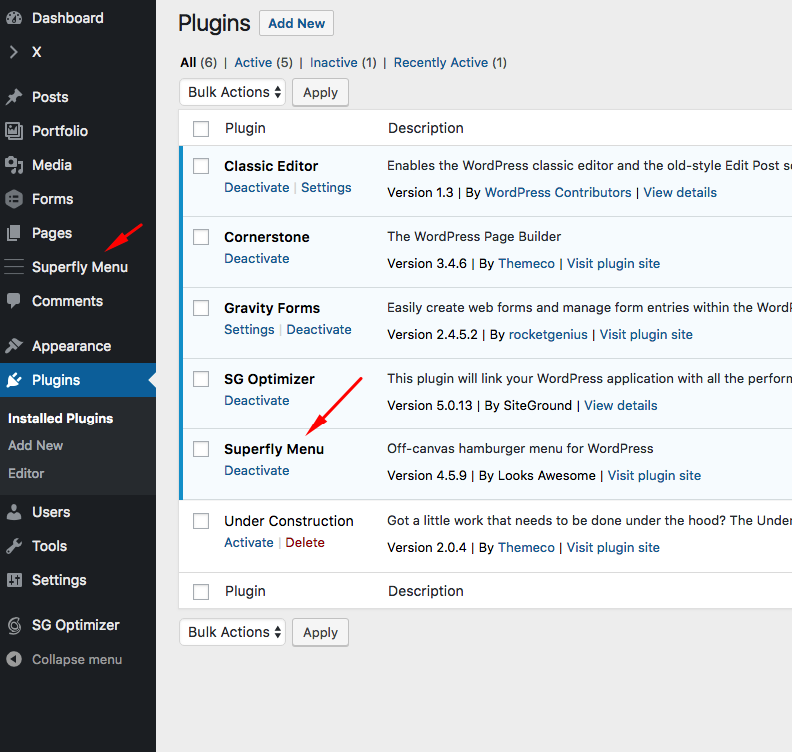The image size is (792, 752).
Task: Open the Add New submenu under Plugins
Action: click(35, 445)
